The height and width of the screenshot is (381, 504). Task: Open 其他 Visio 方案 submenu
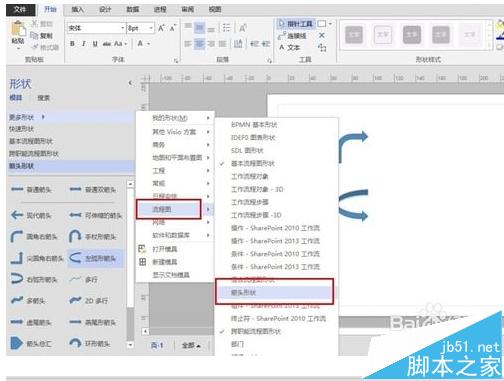click(x=175, y=132)
